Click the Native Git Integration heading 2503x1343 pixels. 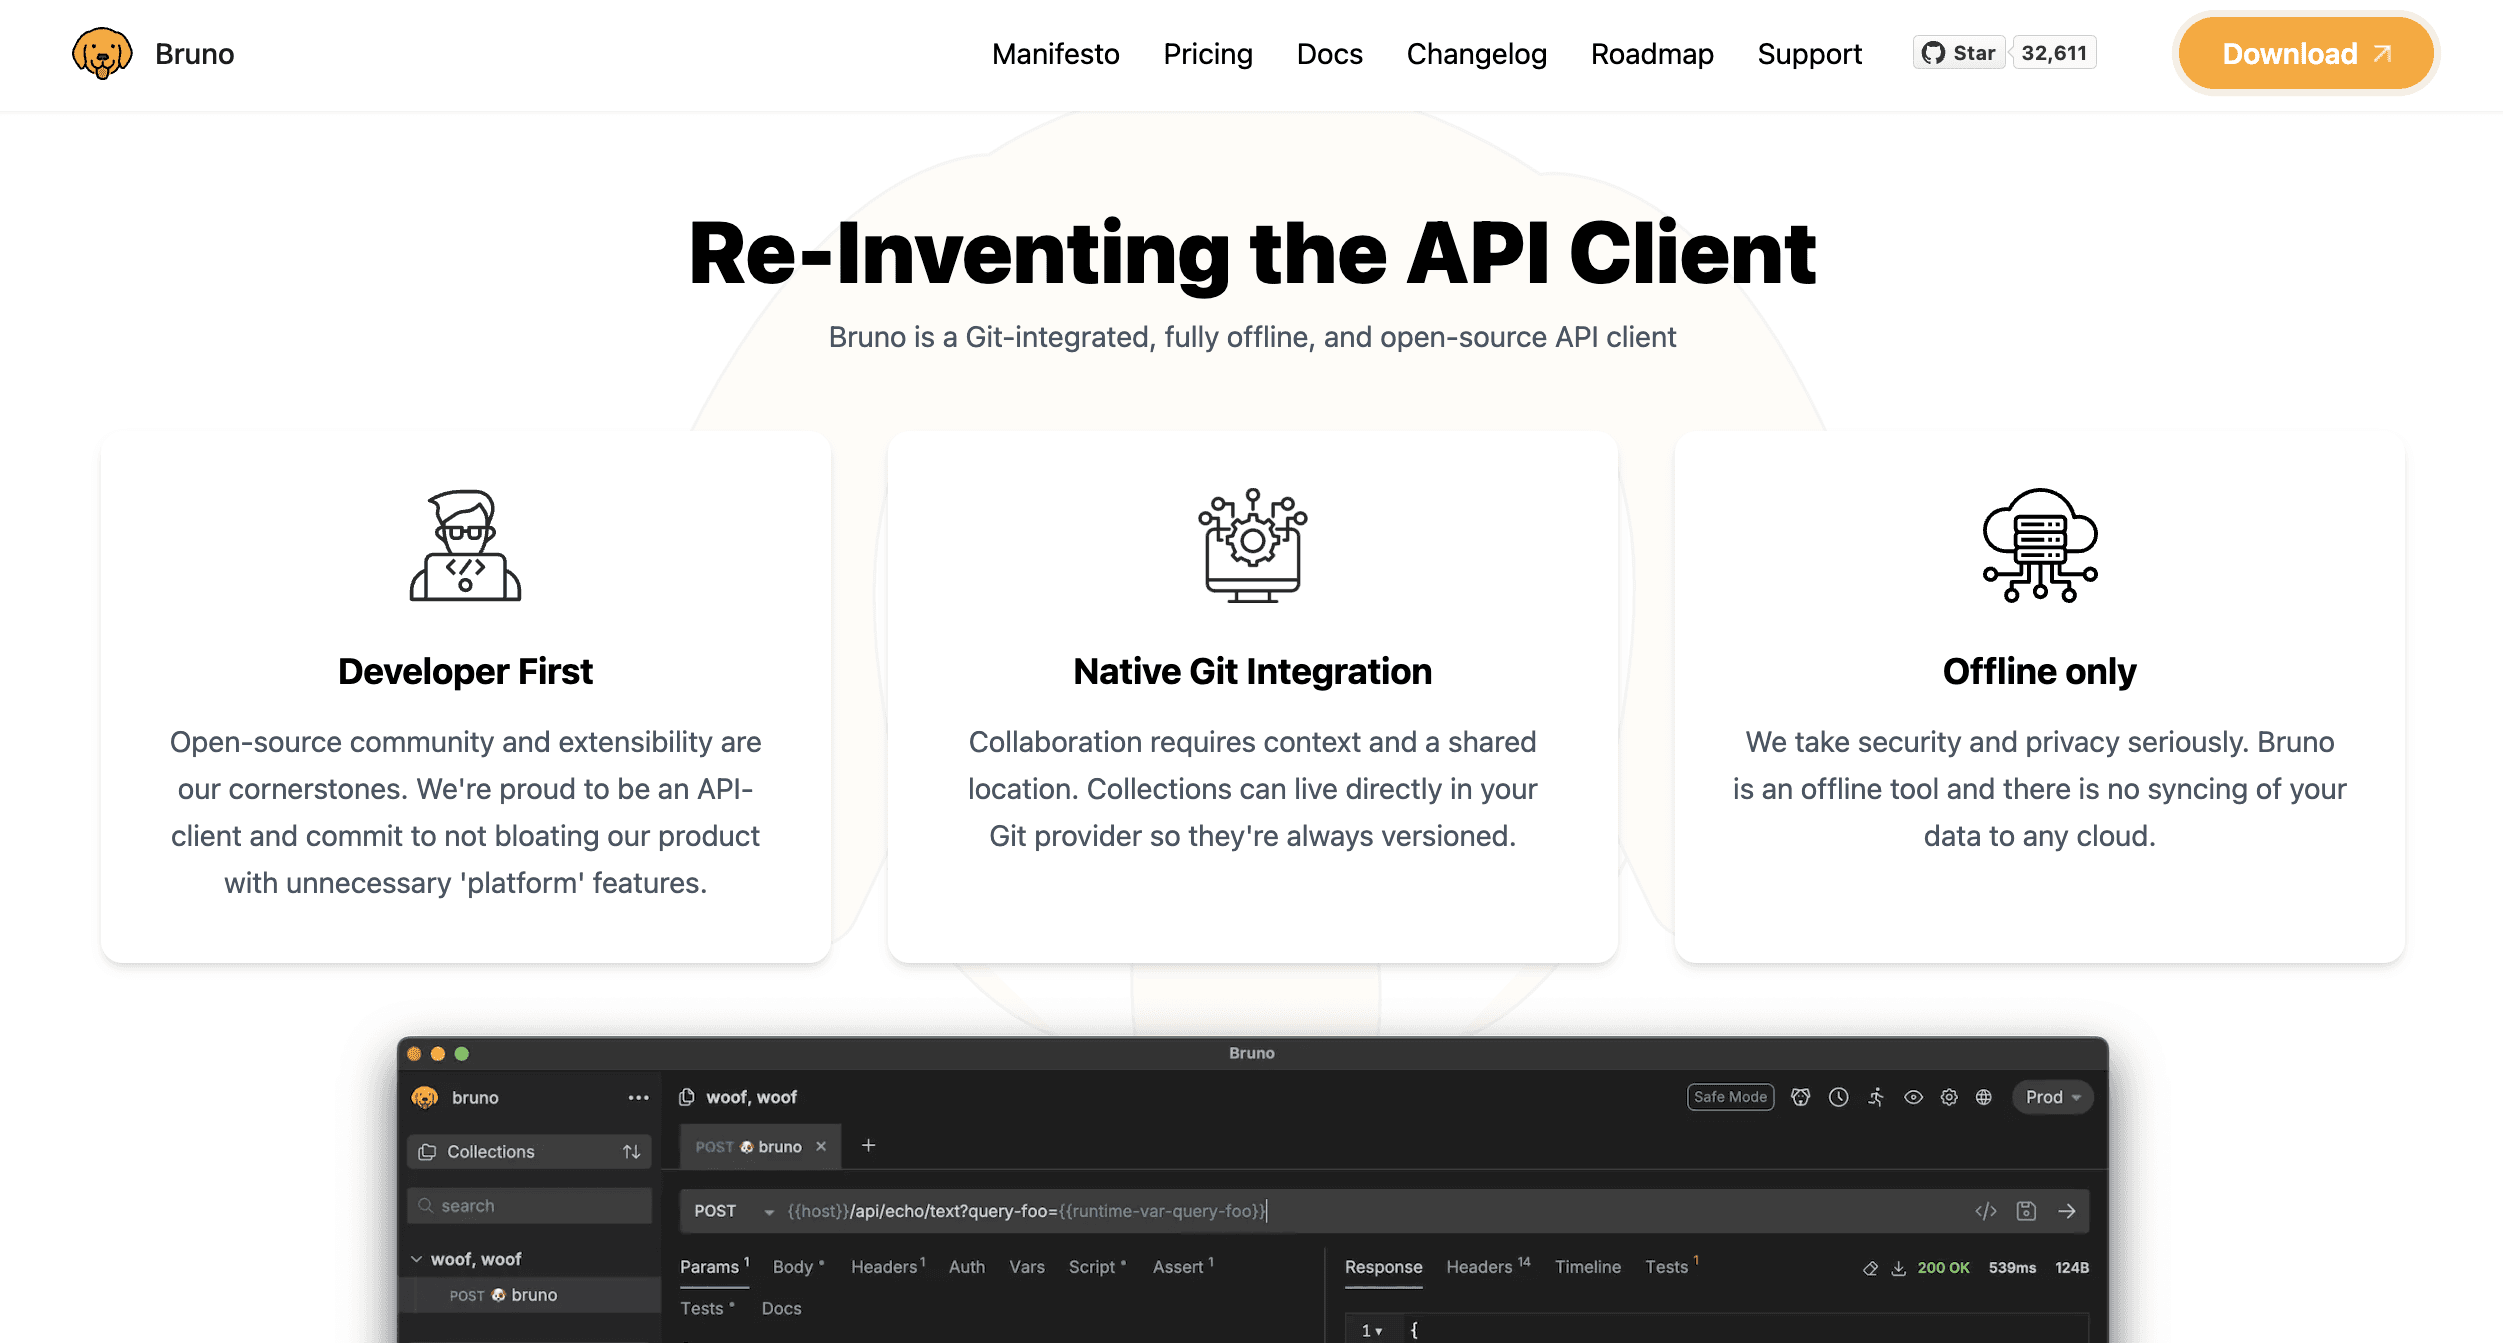click(1252, 671)
